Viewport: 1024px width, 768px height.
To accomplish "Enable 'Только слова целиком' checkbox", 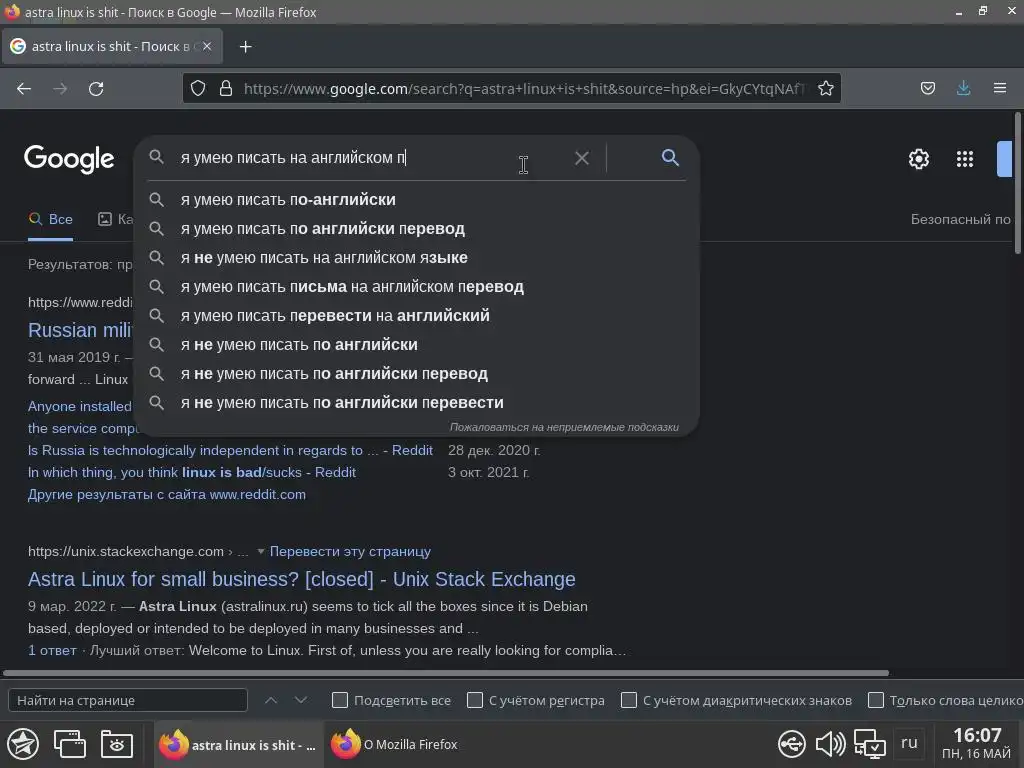I will (876, 700).
